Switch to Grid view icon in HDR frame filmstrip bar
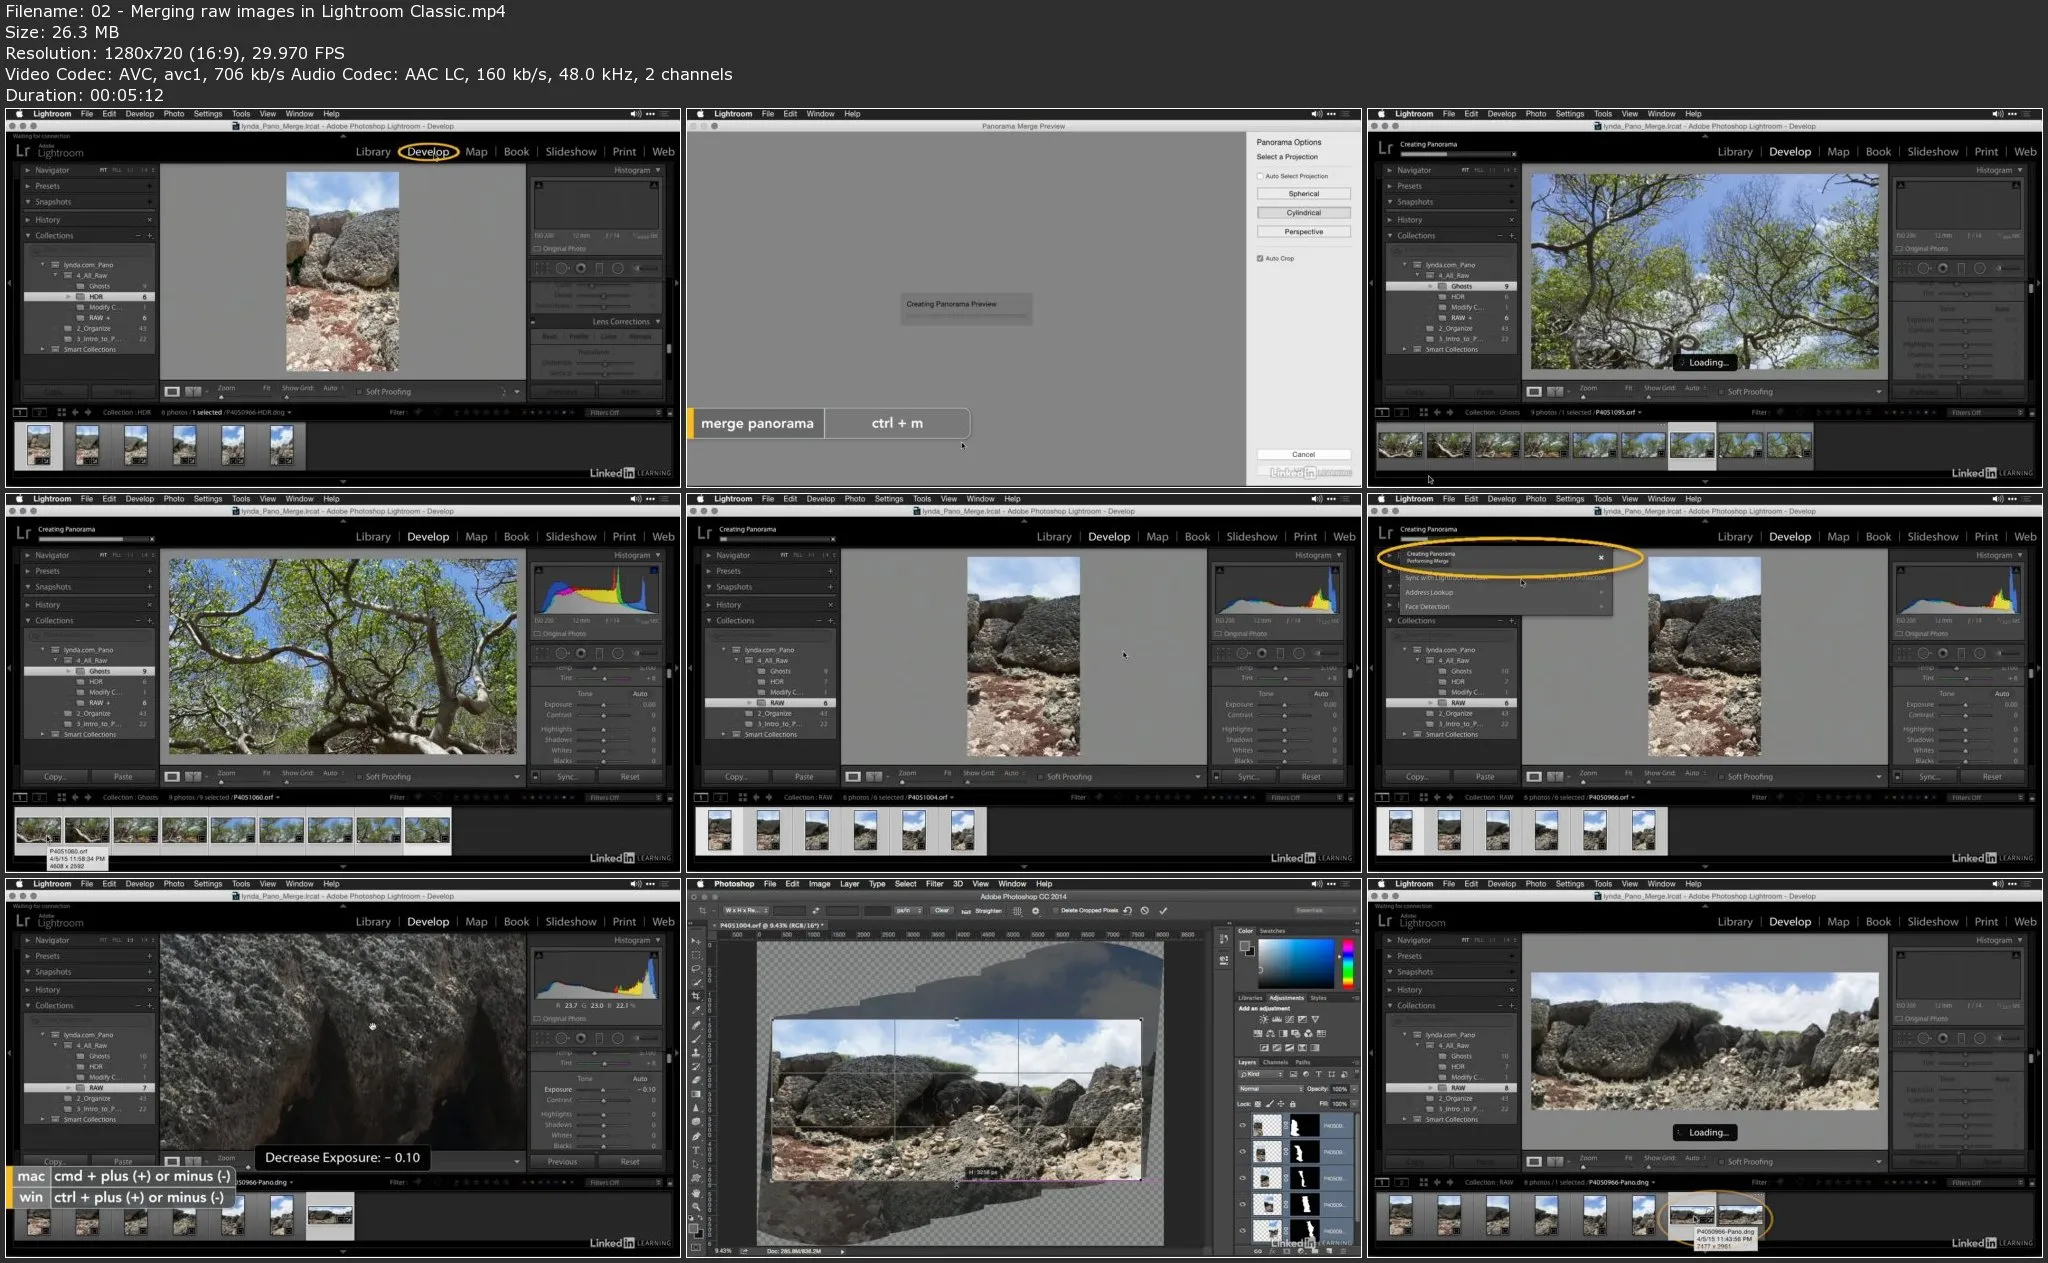This screenshot has width=2048, height=1263. 62,412
